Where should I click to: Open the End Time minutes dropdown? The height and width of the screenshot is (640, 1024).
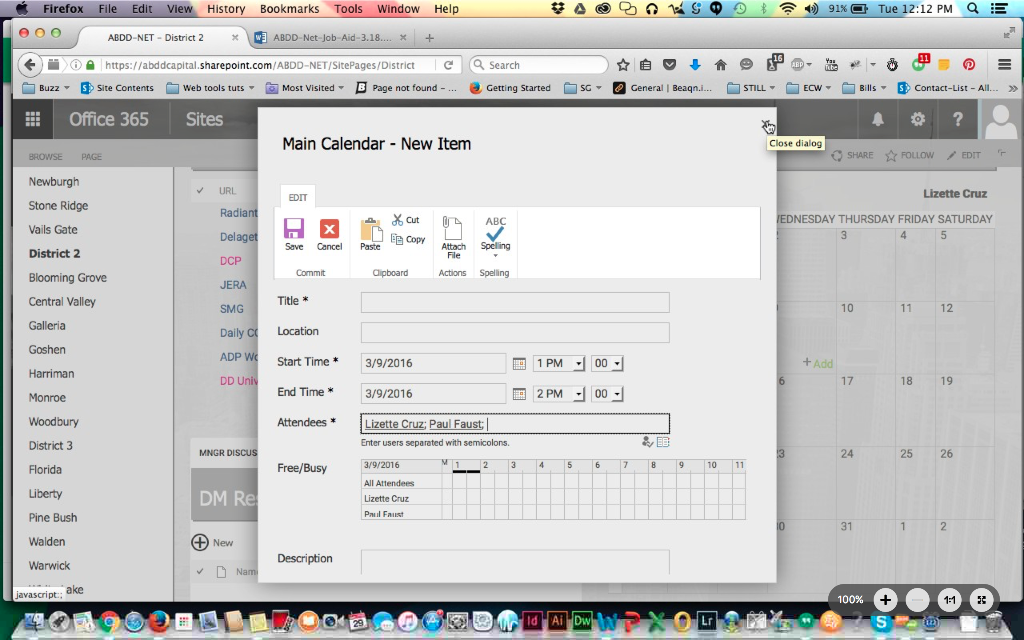[607, 394]
